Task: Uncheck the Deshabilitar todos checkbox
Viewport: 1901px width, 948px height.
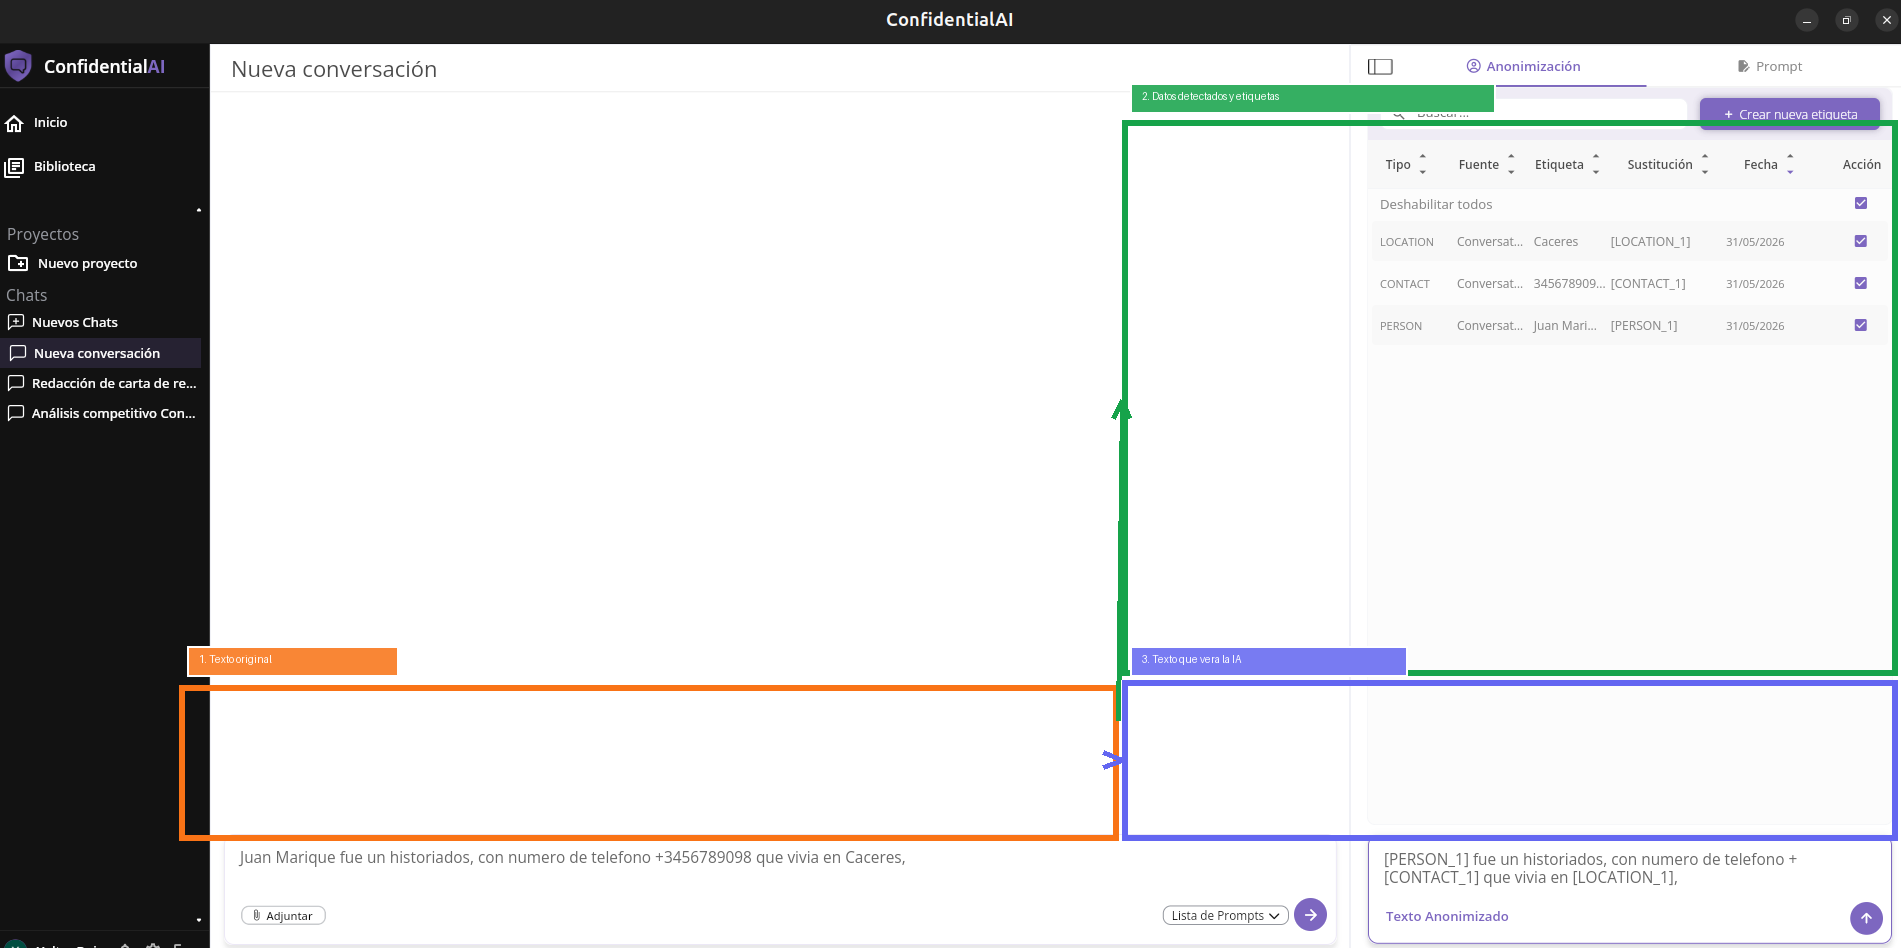Action: click(1861, 203)
